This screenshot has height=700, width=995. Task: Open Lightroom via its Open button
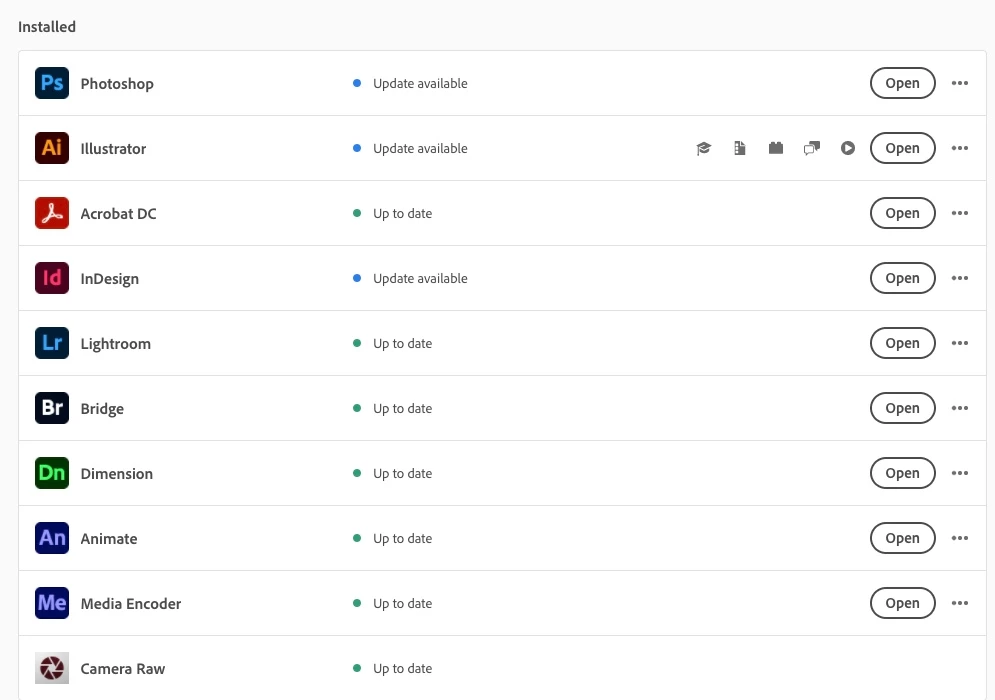(x=902, y=343)
